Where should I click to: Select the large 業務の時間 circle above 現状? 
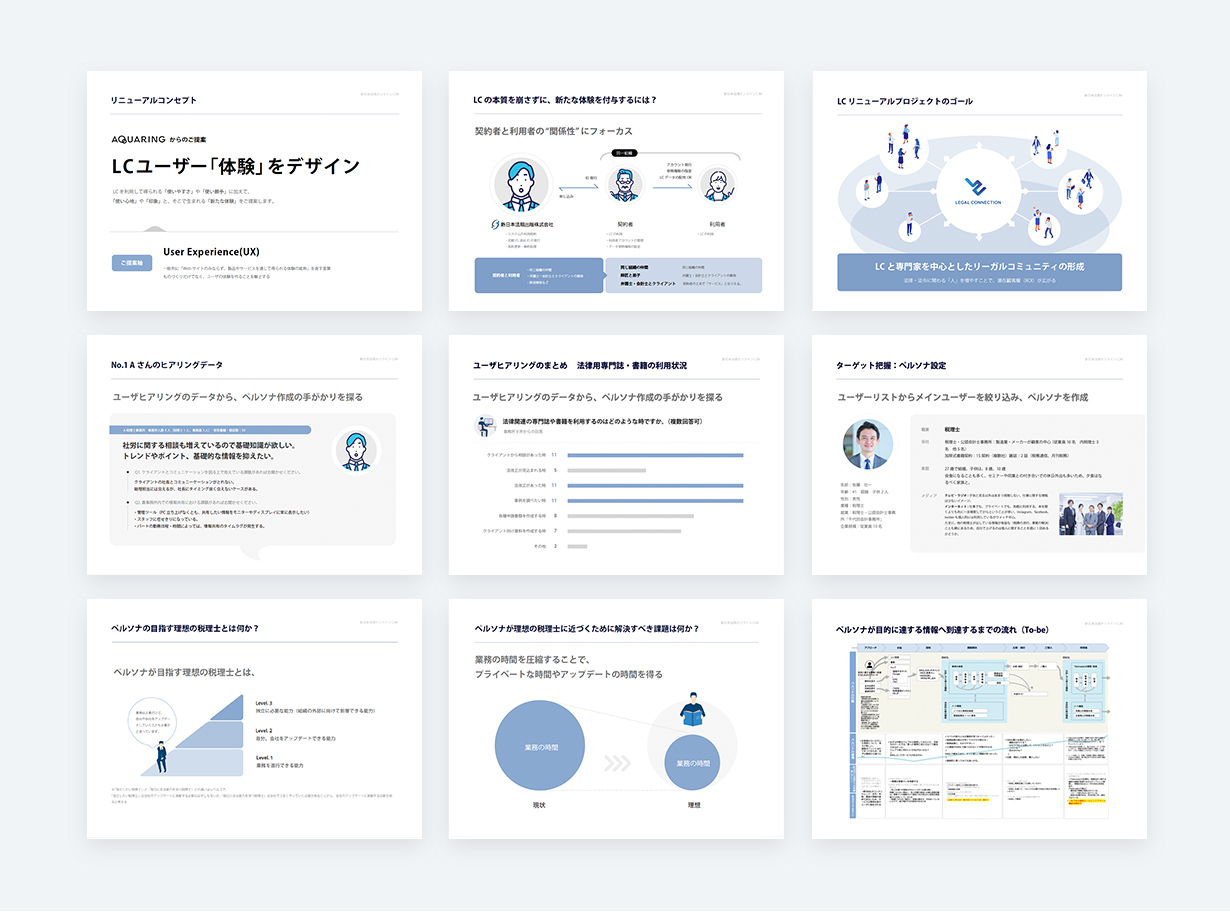[540, 747]
